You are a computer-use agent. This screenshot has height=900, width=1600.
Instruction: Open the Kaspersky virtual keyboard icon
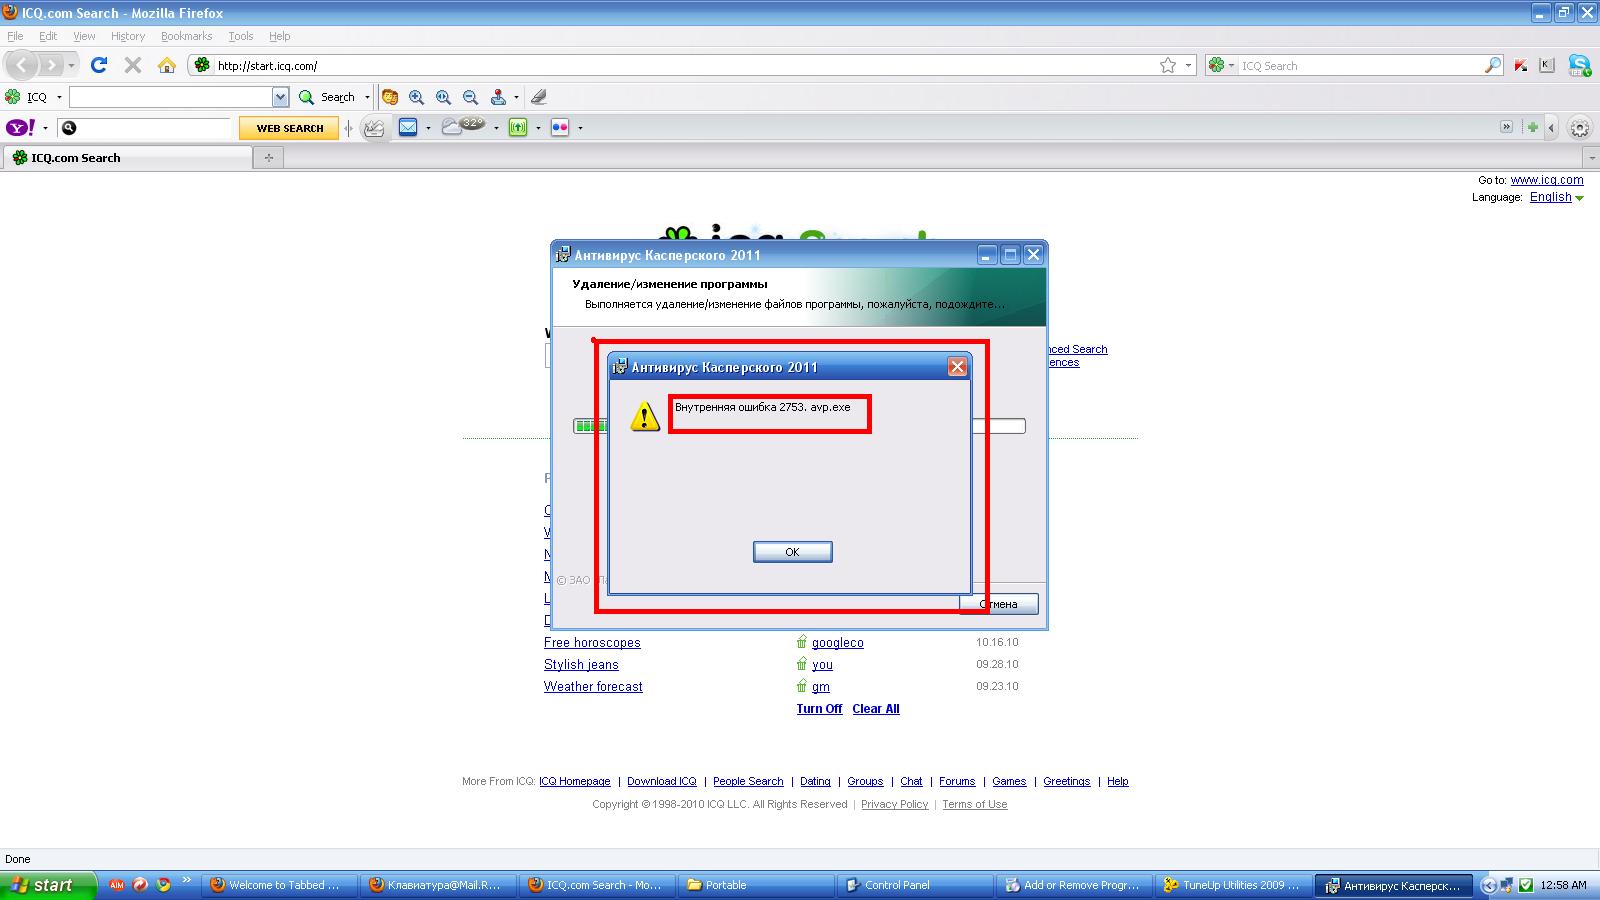(1547, 65)
